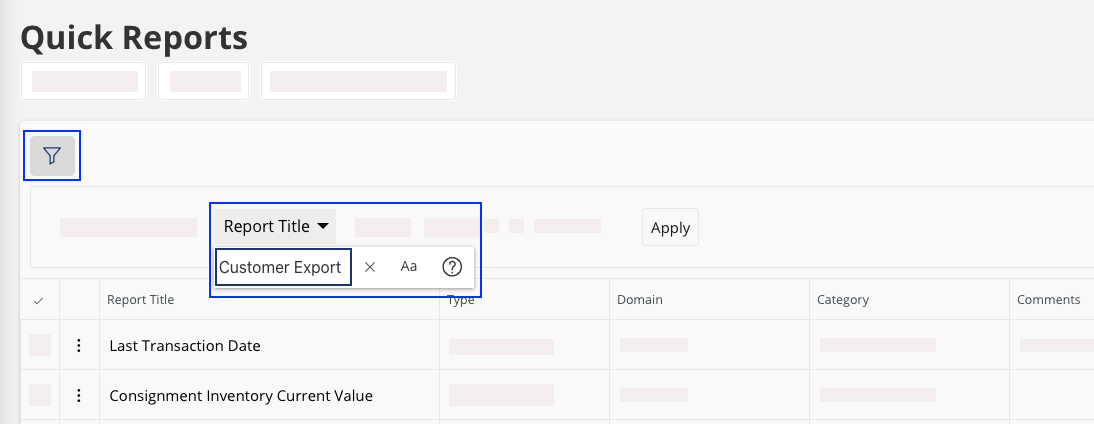Sort by Report Title column header
The height and width of the screenshot is (424, 1094).
click(140, 300)
